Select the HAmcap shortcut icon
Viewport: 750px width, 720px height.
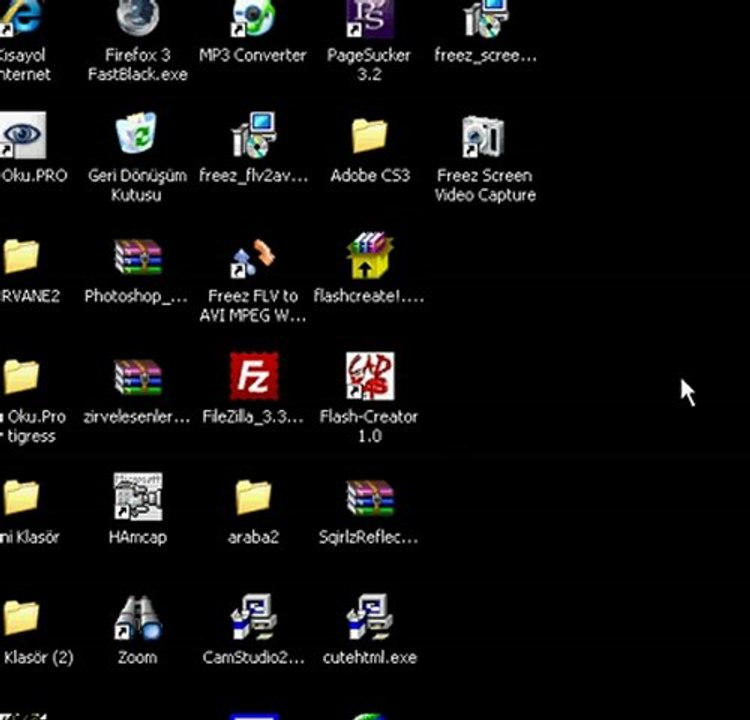coord(138,497)
